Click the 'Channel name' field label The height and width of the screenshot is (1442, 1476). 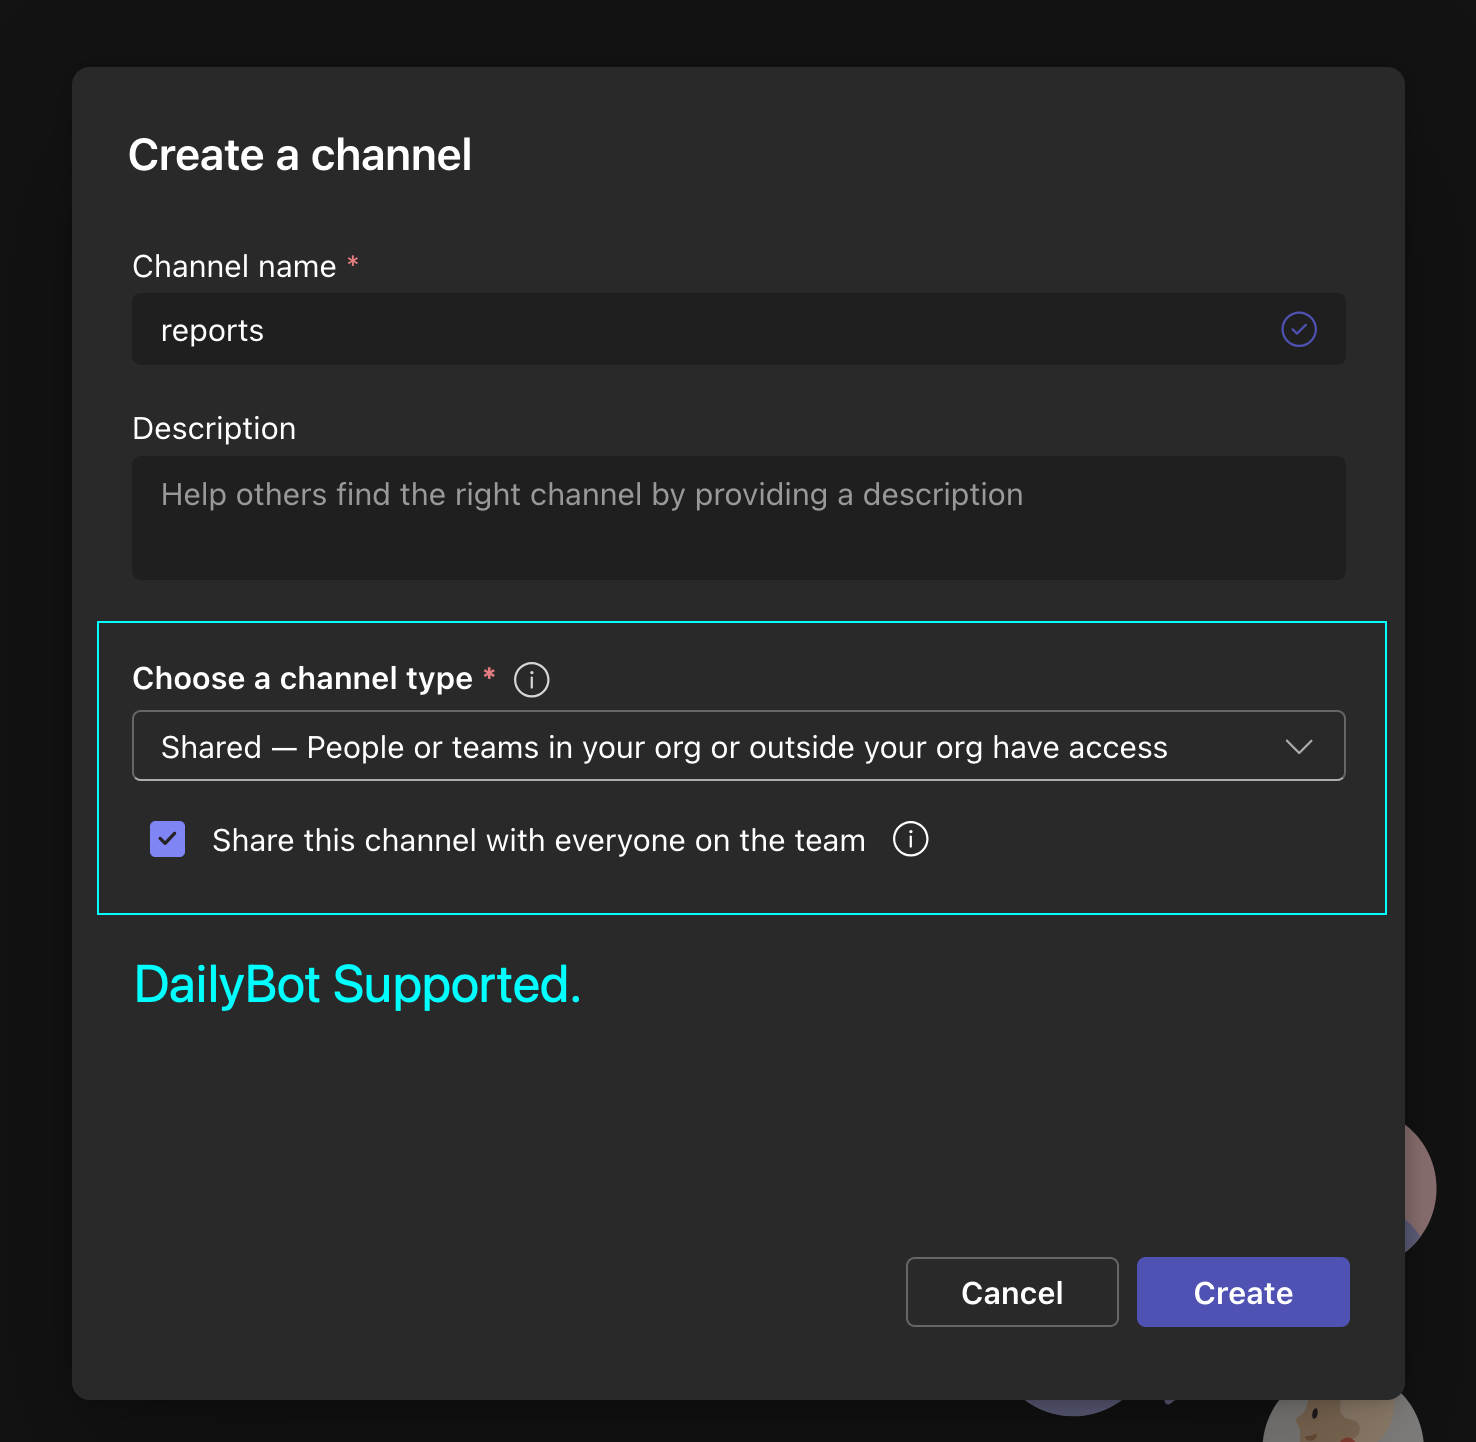(234, 267)
